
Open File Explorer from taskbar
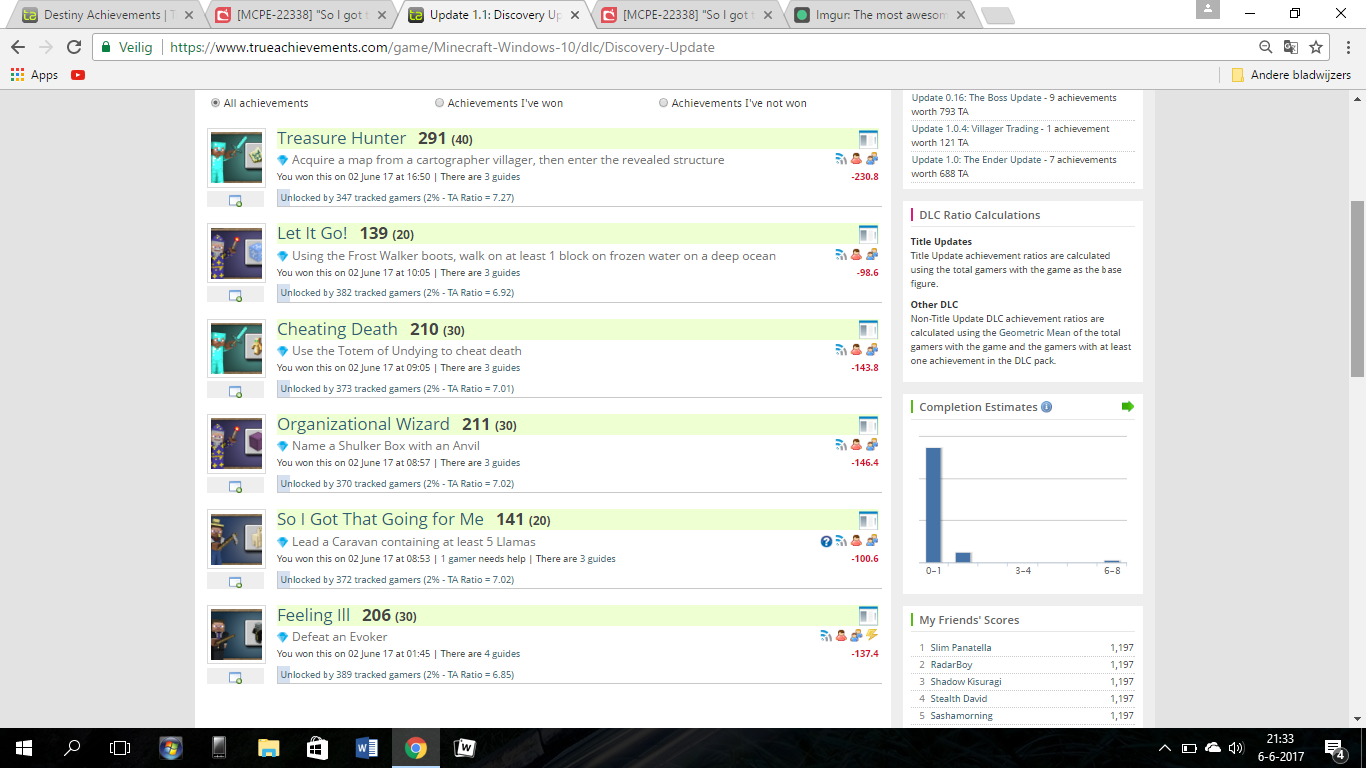click(269, 747)
